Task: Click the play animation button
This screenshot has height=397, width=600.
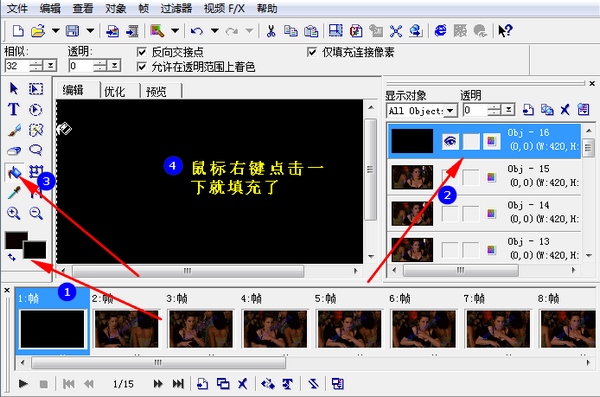Action: pos(23,383)
